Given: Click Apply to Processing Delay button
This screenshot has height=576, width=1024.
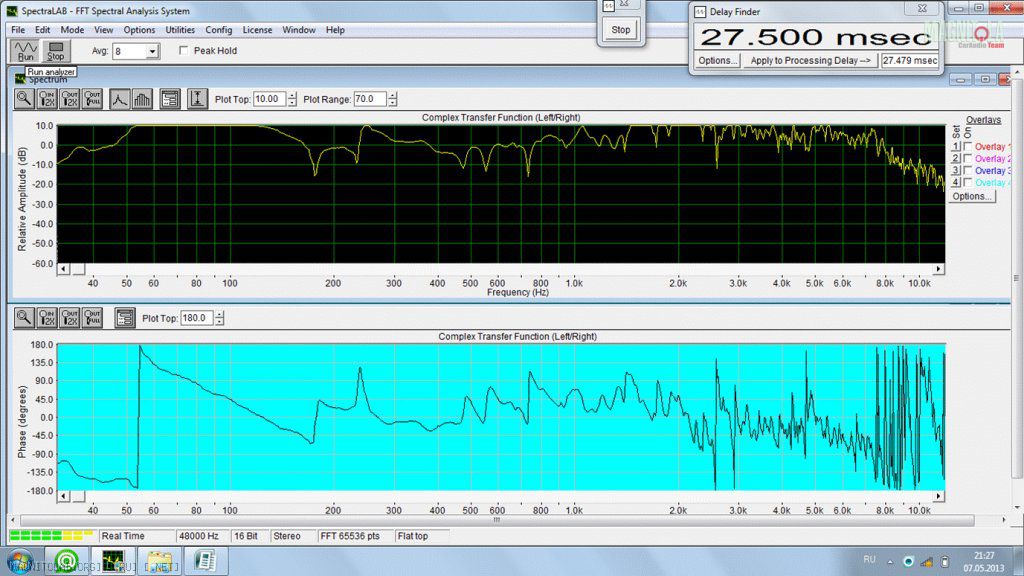Looking at the screenshot, I should click(810, 61).
